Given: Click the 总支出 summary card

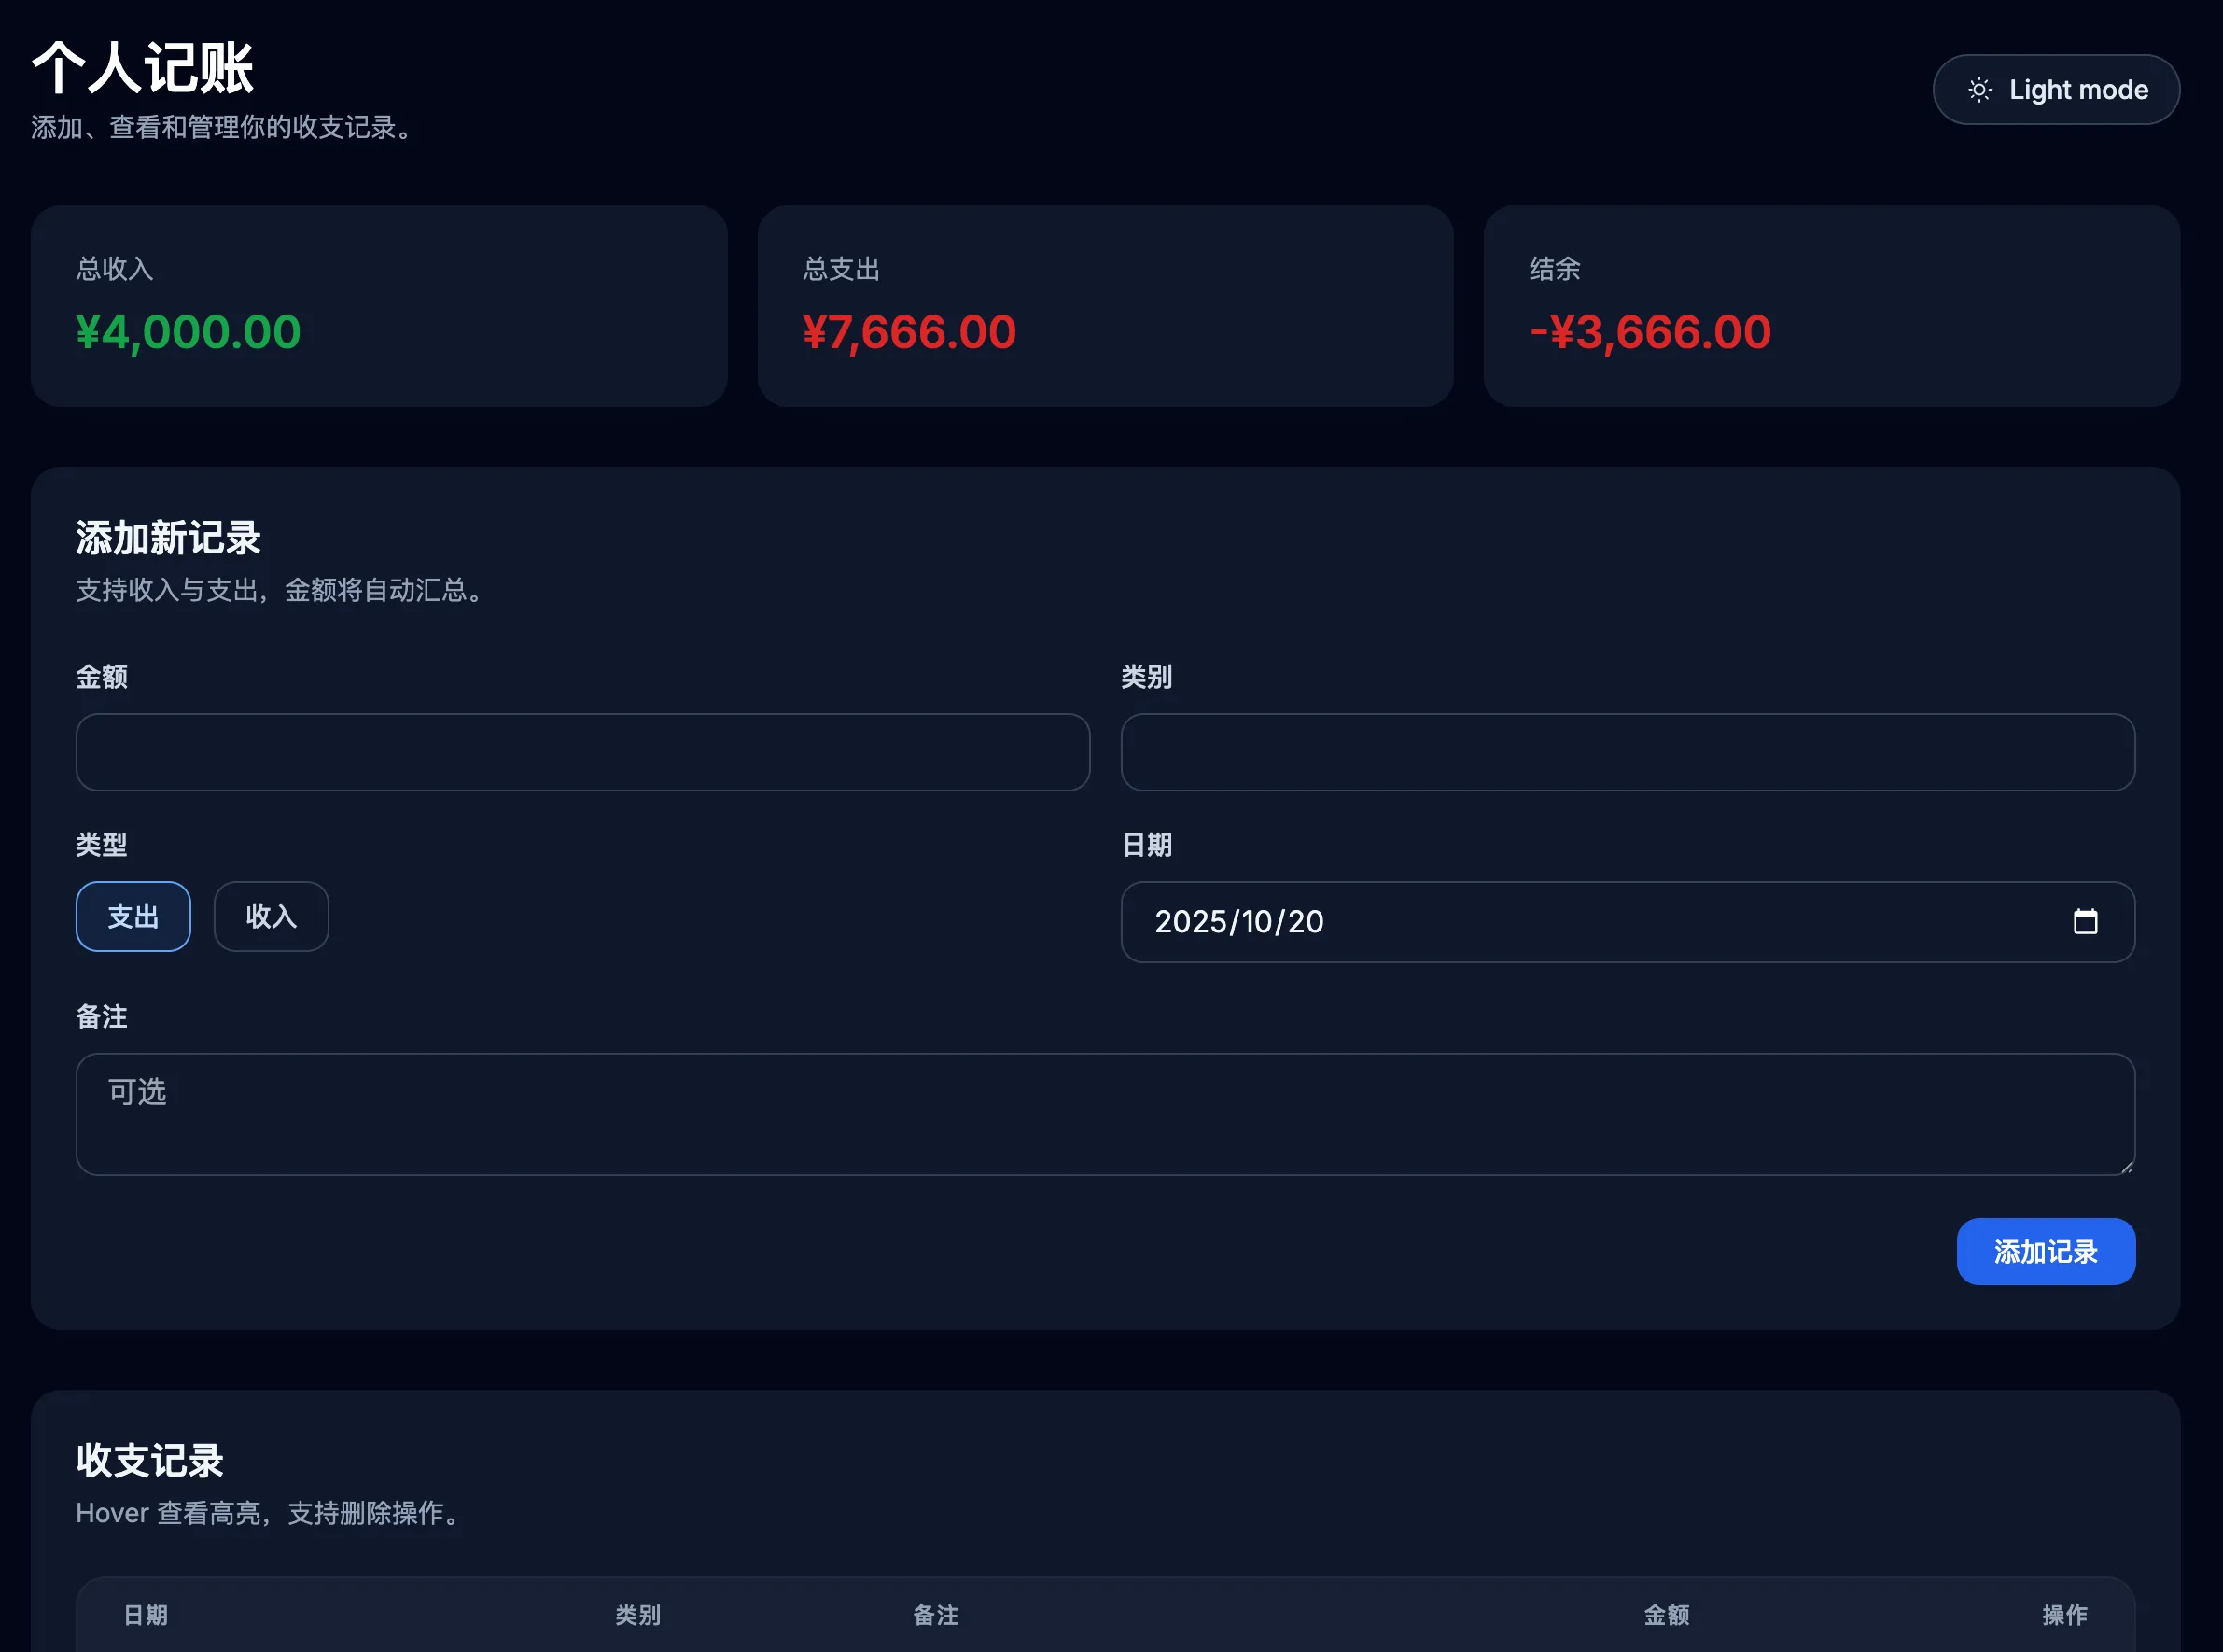Looking at the screenshot, I should click(1105, 306).
